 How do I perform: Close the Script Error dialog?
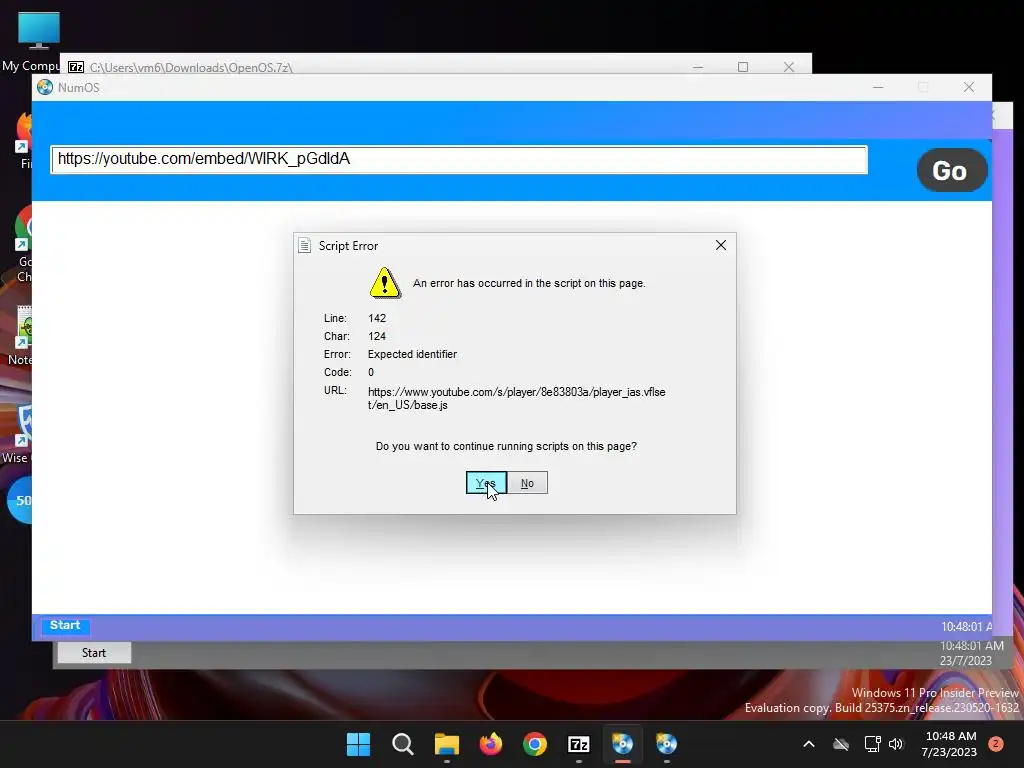pos(720,245)
